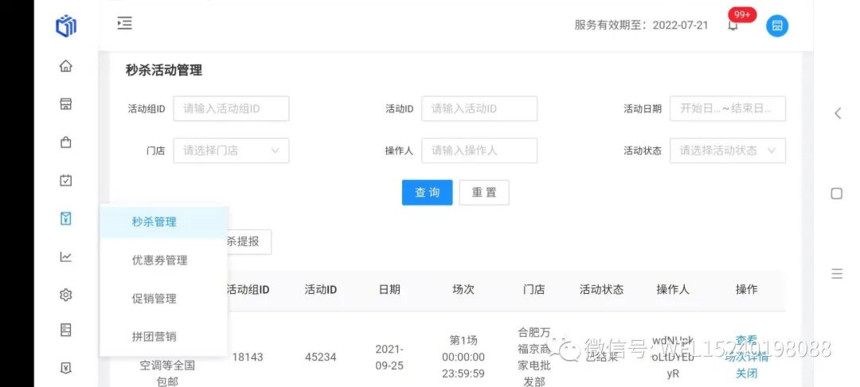Viewport: 860px width, 387px height.
Task: Toggle the sidebar collapse menu icon
Action: 125,23
